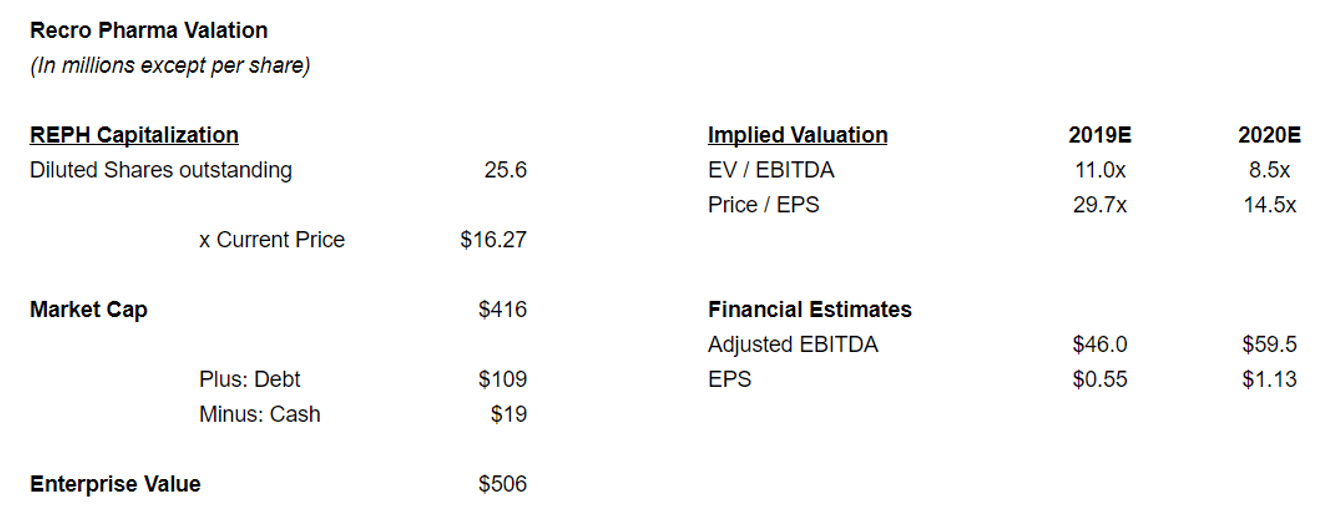This screenshot has height=516, width=1335.
Task: Select the 2019E column header
Action: [1100, 135]
